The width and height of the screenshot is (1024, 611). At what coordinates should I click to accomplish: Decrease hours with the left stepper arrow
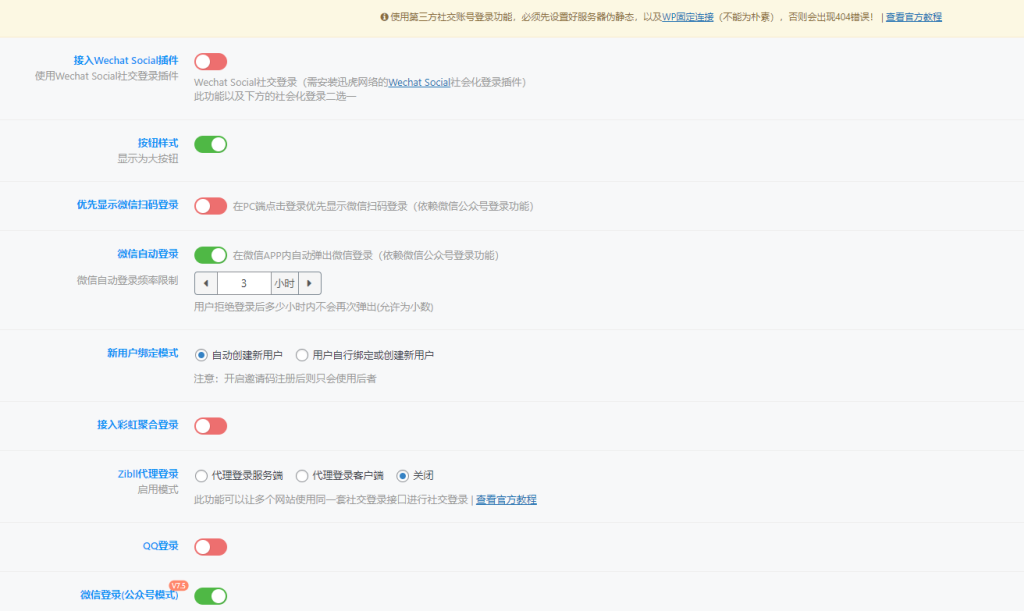pos(206,283)
